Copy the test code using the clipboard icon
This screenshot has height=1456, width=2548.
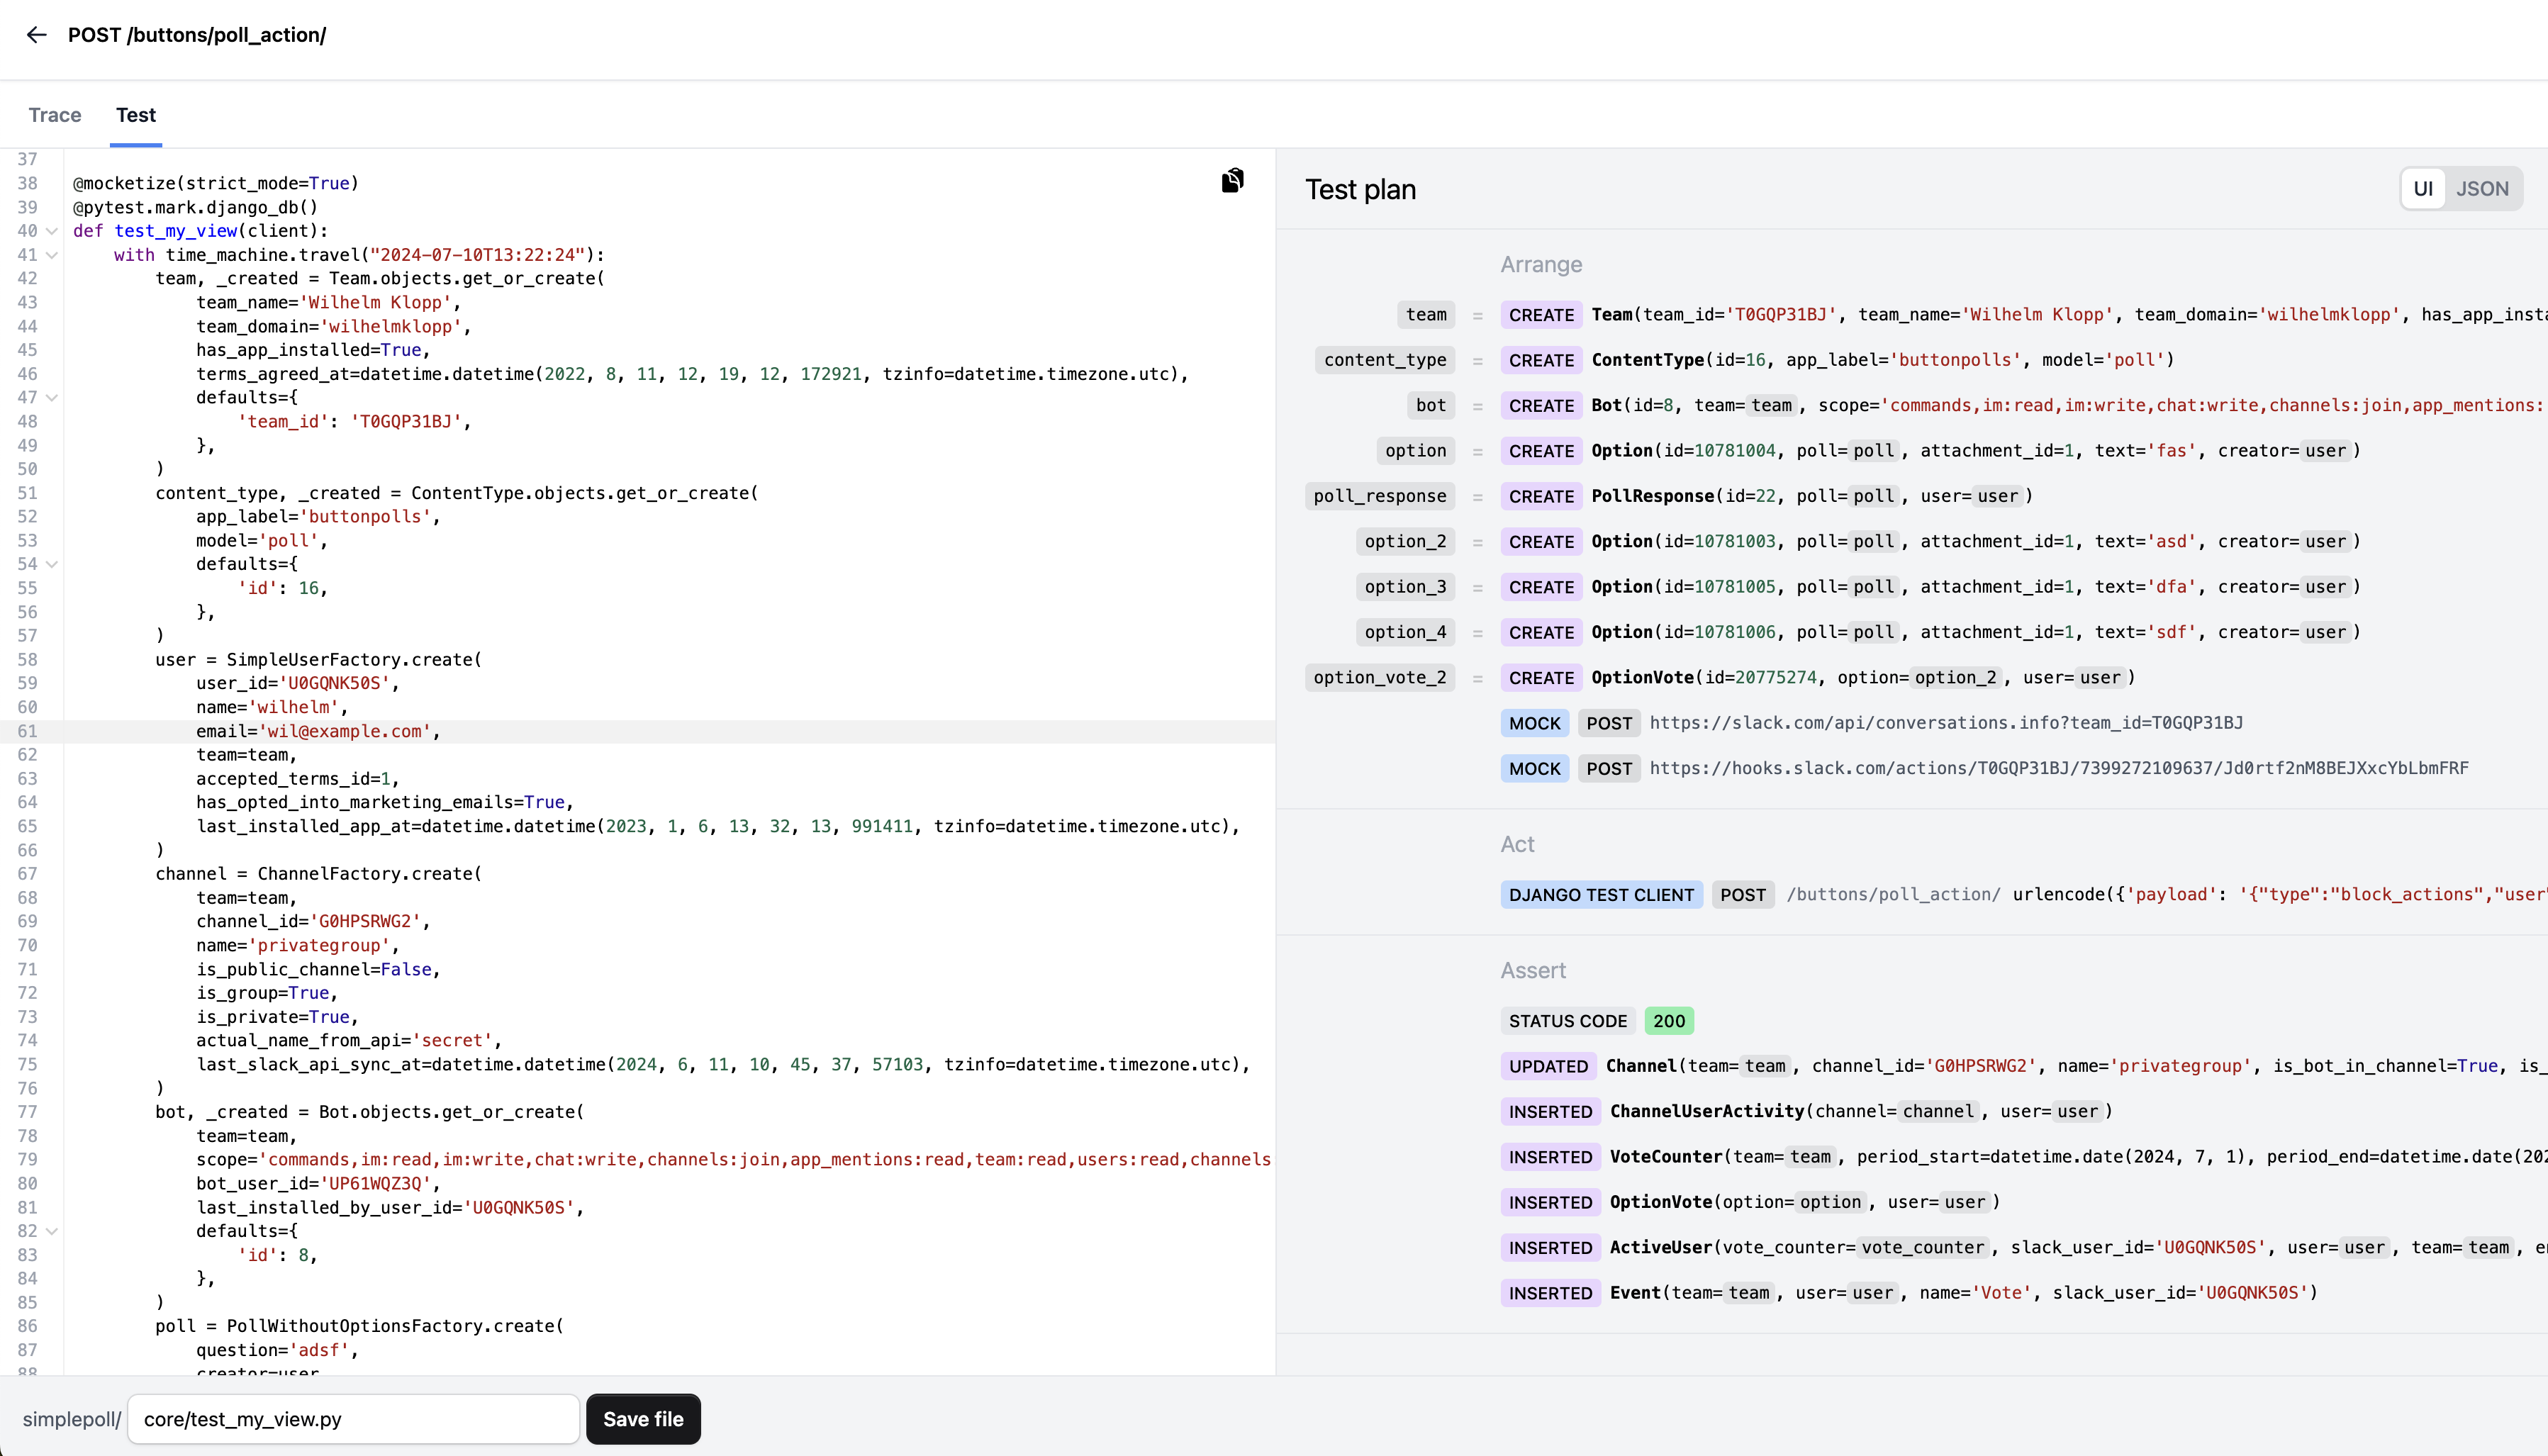(1233, 181)
